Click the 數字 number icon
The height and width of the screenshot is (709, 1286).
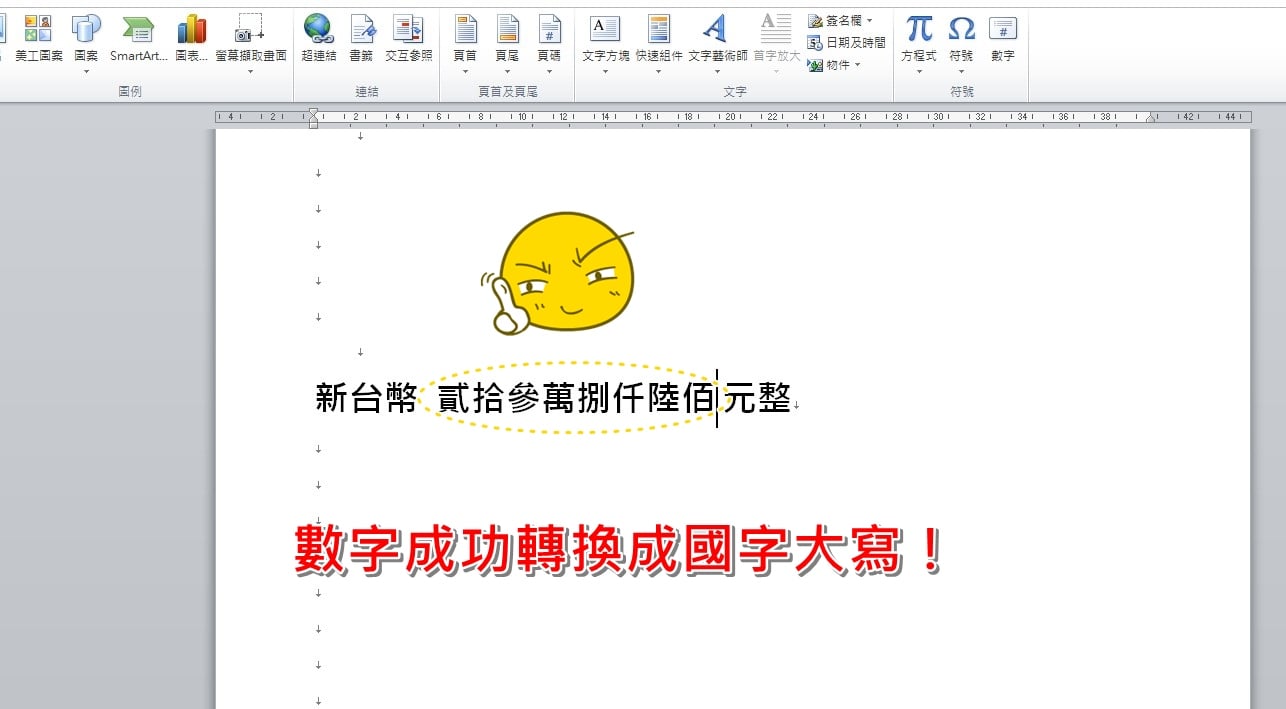pyautogui.click(x=1002, y=39)
